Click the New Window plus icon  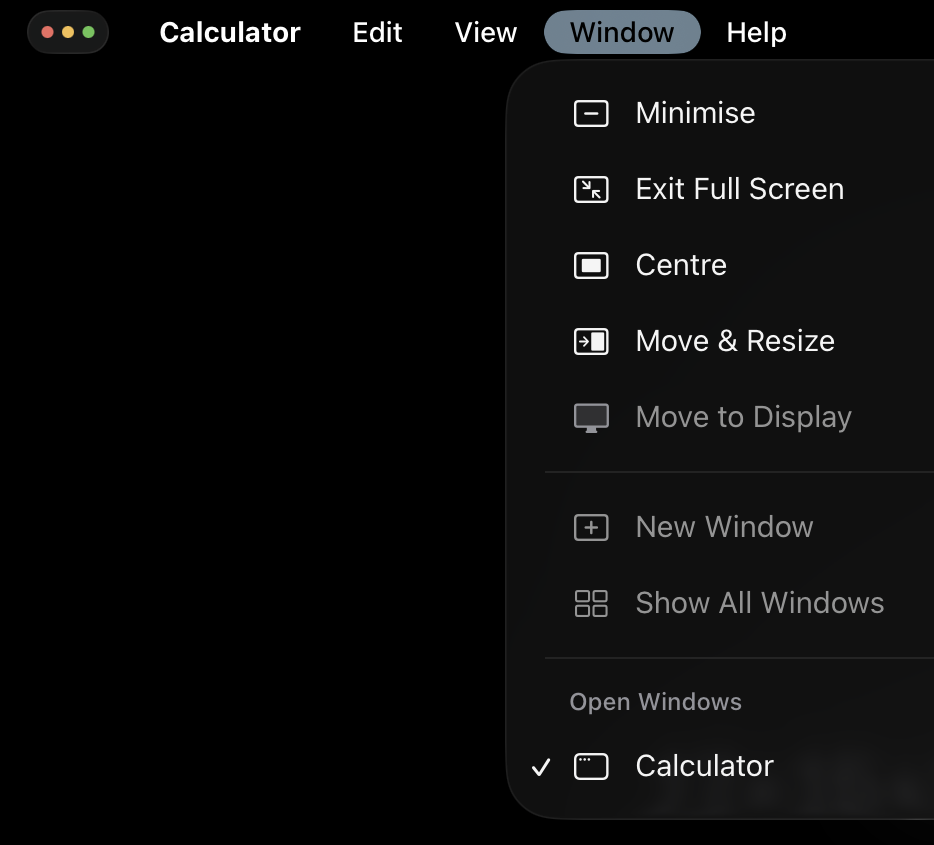click(591, 527)
